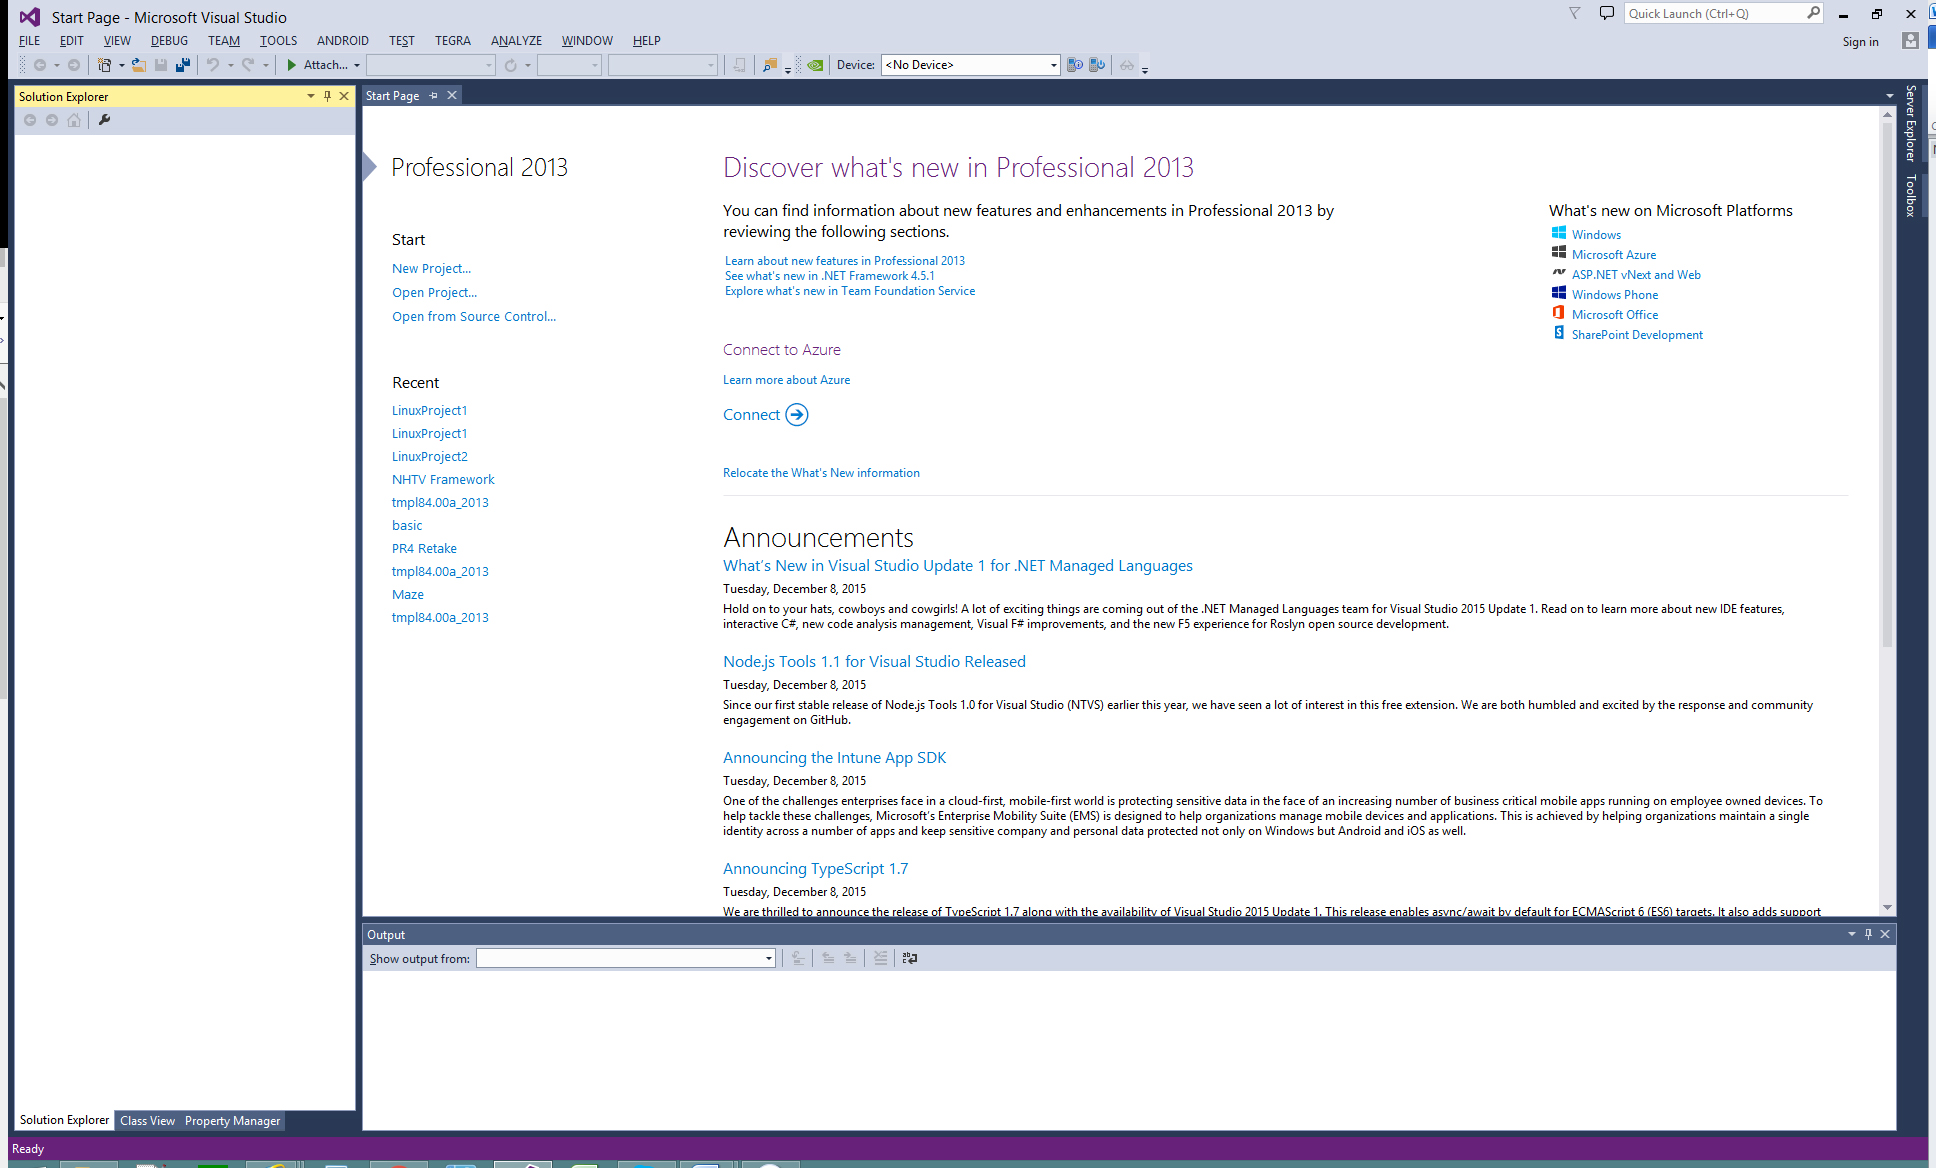Click the Start Page scrollbar down arrow
Viewport: 1936px width, 1168px height.
pyautogui.click(x=1887, y=908)
